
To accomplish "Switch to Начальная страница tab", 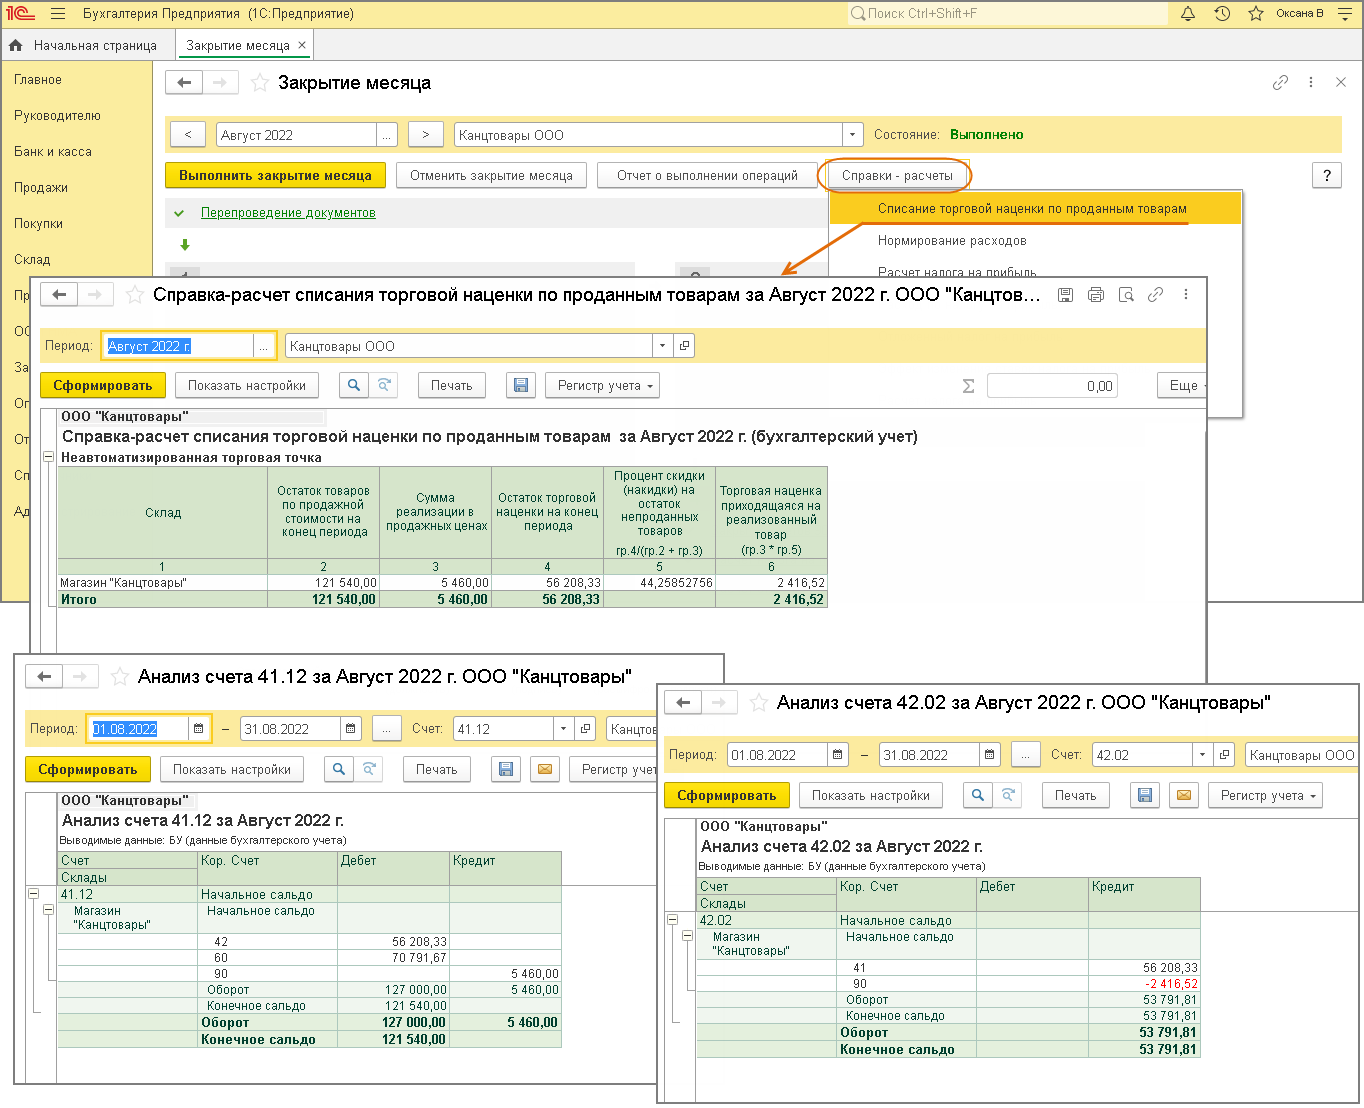I will (85, 45).
